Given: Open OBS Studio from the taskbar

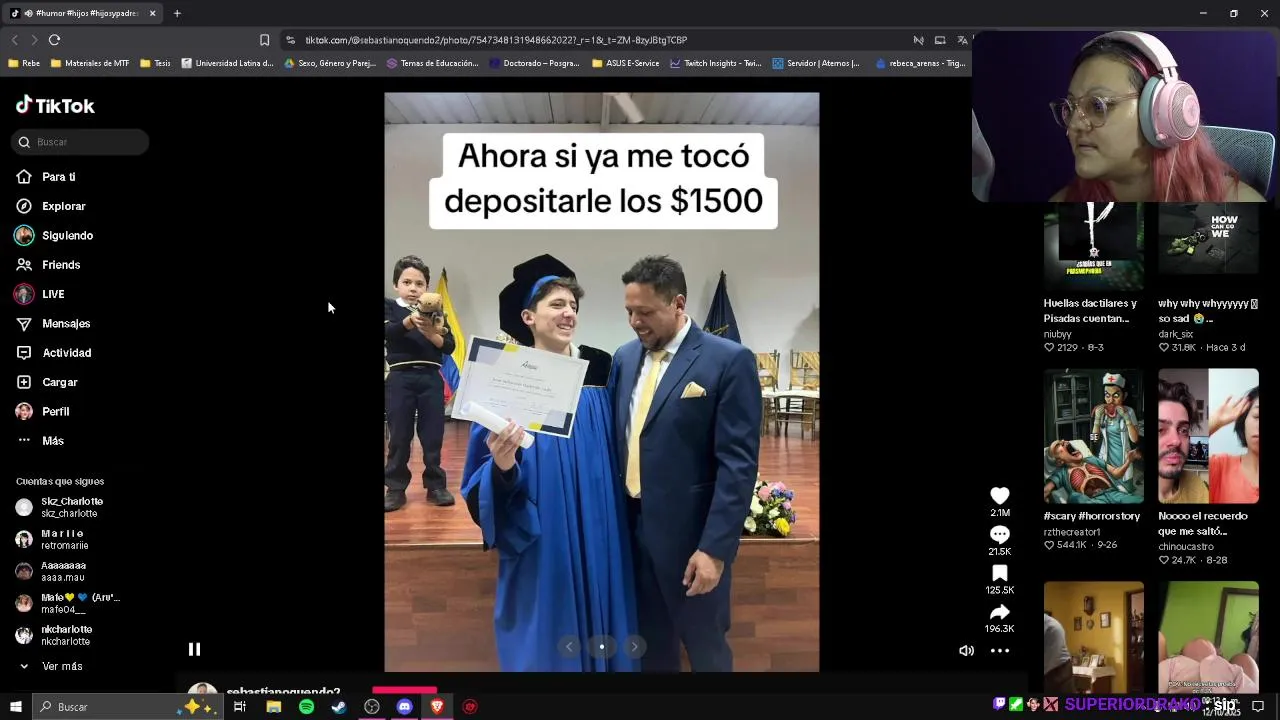Looking at the screenshot, I should [x=372, y=707].
